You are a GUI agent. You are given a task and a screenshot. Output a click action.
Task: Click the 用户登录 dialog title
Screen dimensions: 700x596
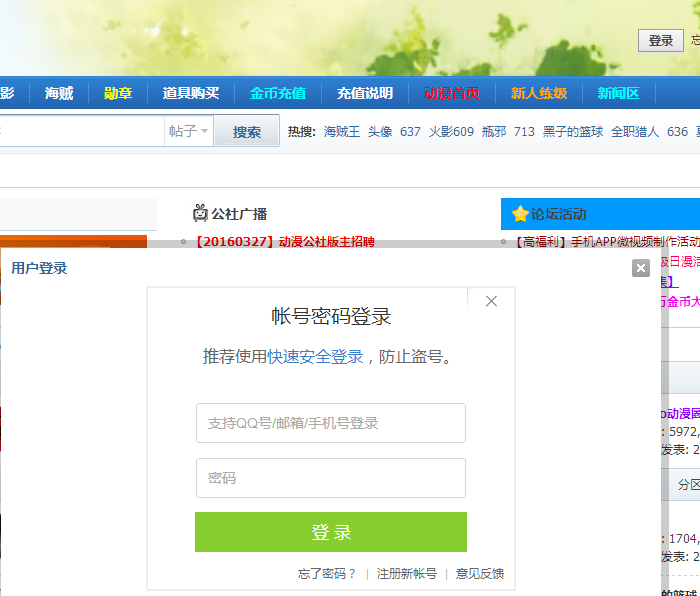39,268
